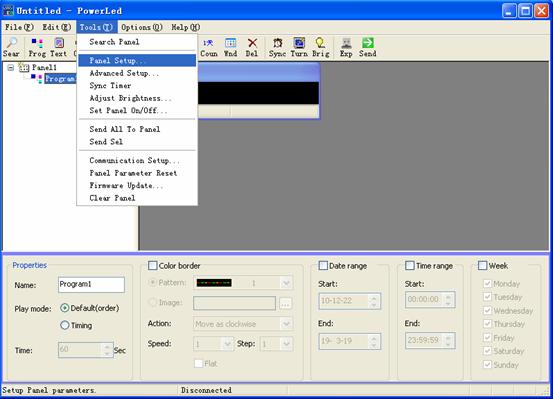Screen dimensions: 553x399
Task: Enable the Week checkbox
Action: (482, 265)
